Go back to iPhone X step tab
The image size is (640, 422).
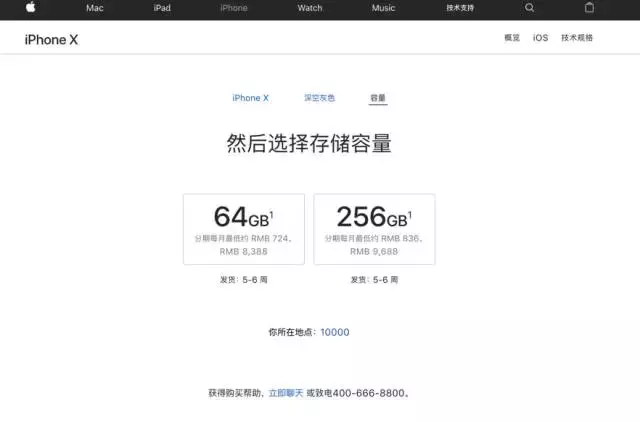[x=250, y=98]
